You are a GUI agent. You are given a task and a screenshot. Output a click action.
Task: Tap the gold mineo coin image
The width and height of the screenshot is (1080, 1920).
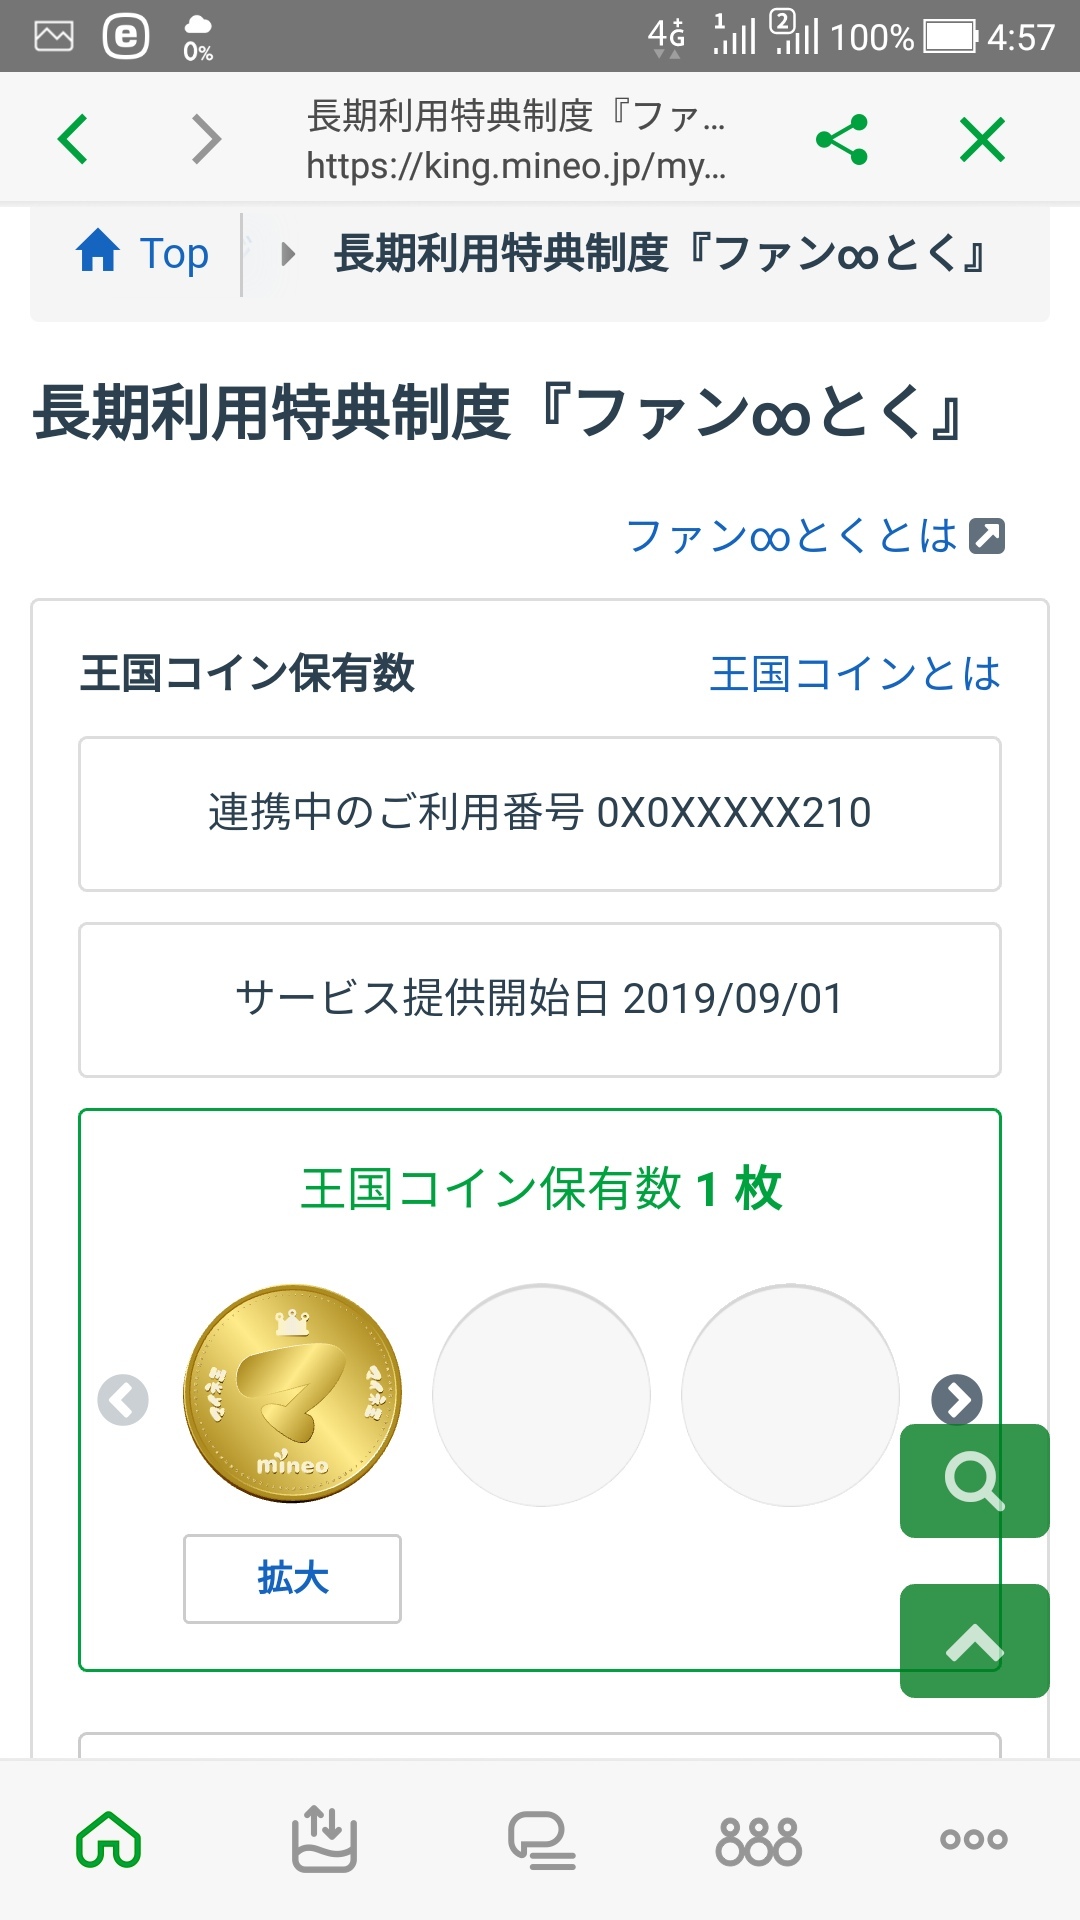[x=292, y=1393]
